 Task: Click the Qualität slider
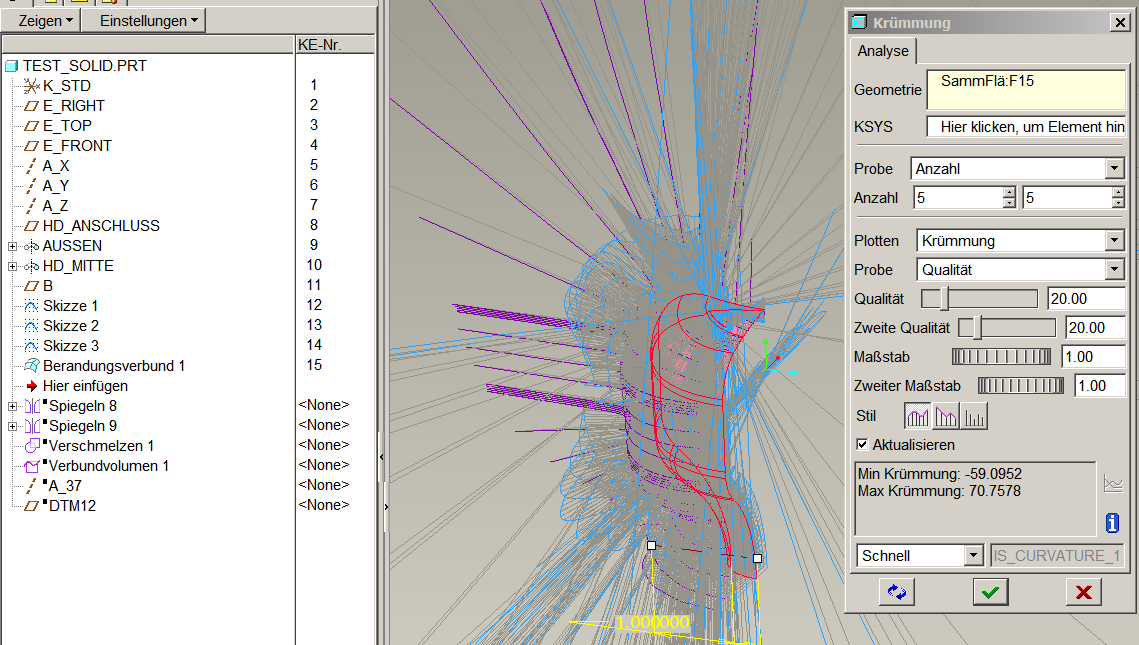click(x=979, y=299)
